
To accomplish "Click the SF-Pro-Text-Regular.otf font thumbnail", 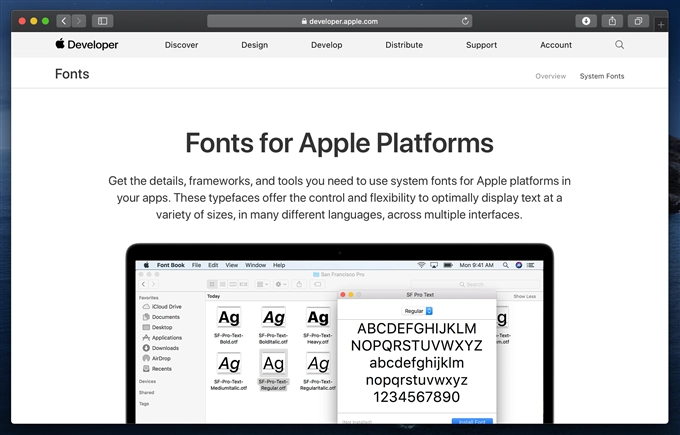I will coord(273,363).
